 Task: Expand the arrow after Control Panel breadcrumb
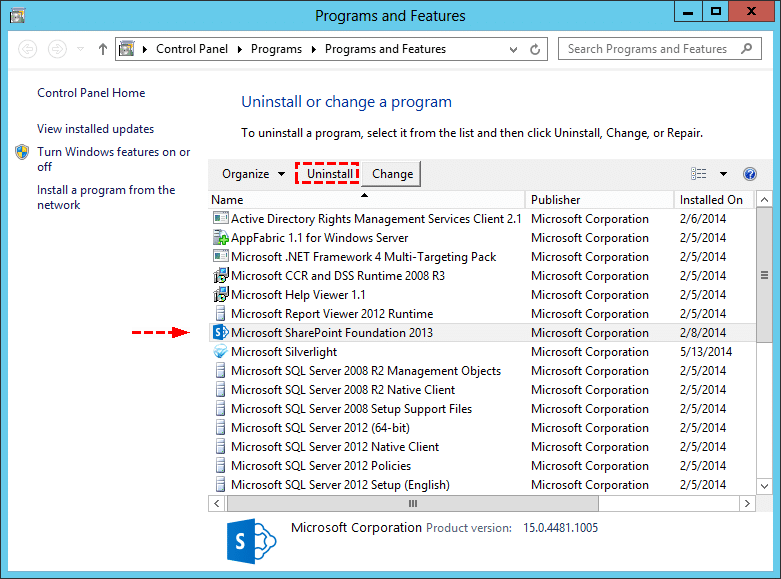(x=240, y=49)
